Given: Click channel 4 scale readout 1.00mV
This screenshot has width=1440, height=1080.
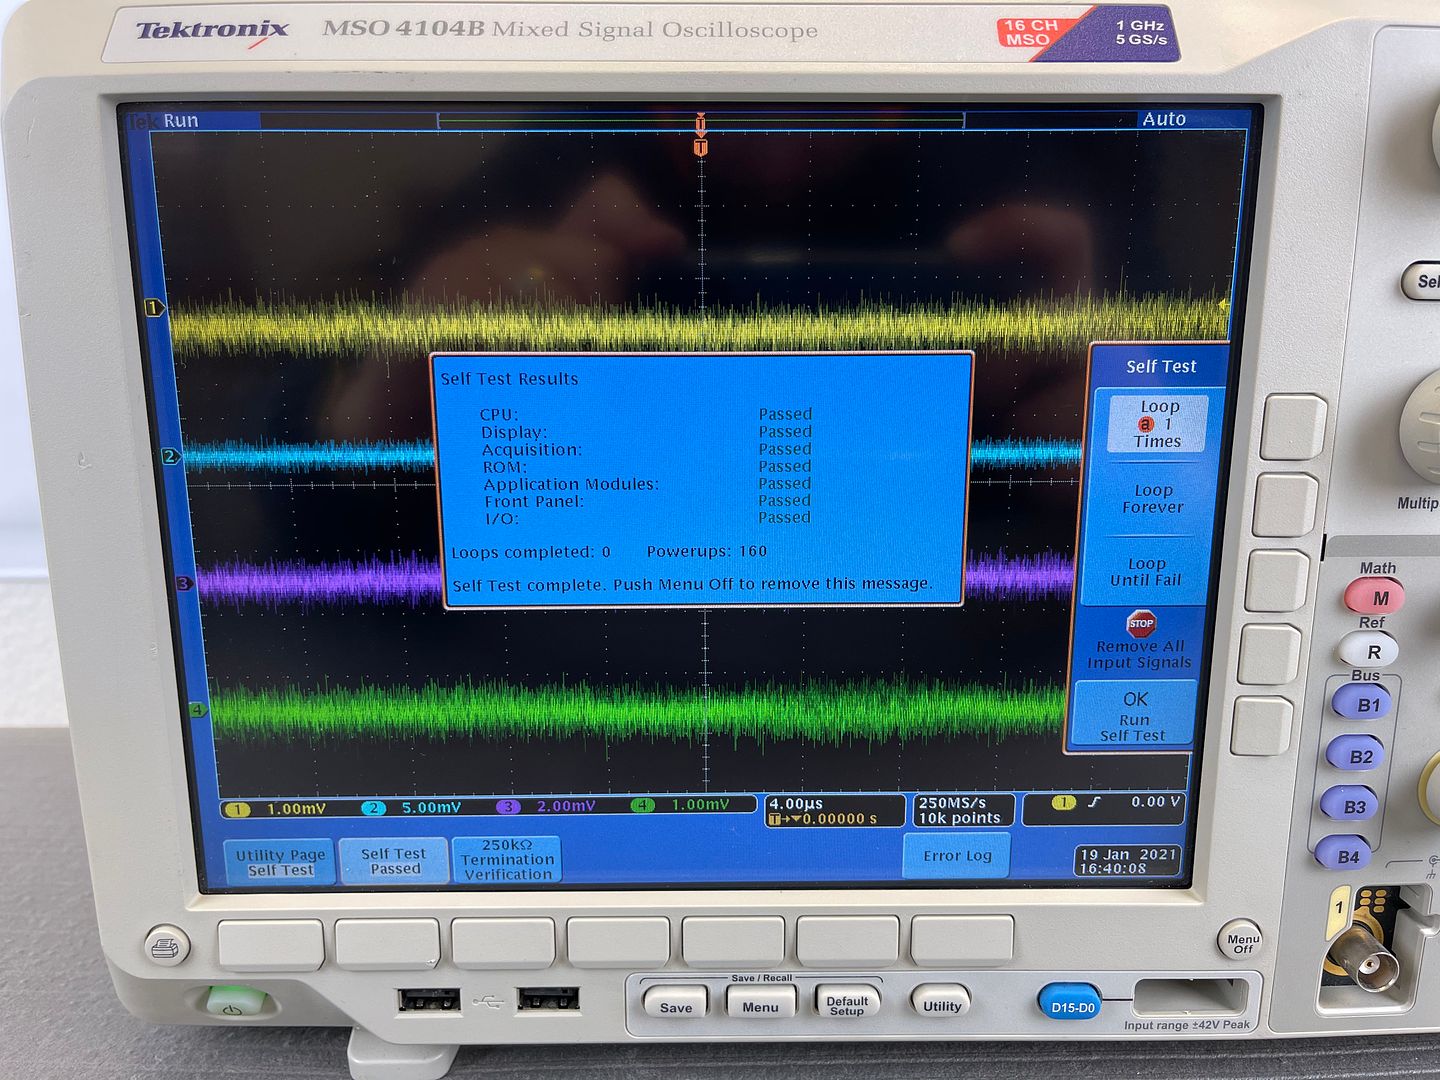Looking at the screenshot, I should coord(682,805).
